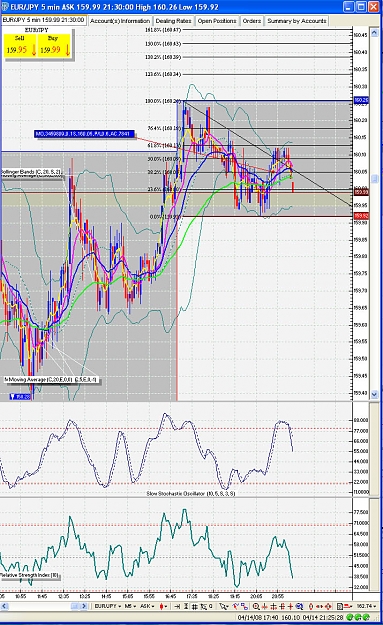Click the blue zoom region icon

(299, 606)
